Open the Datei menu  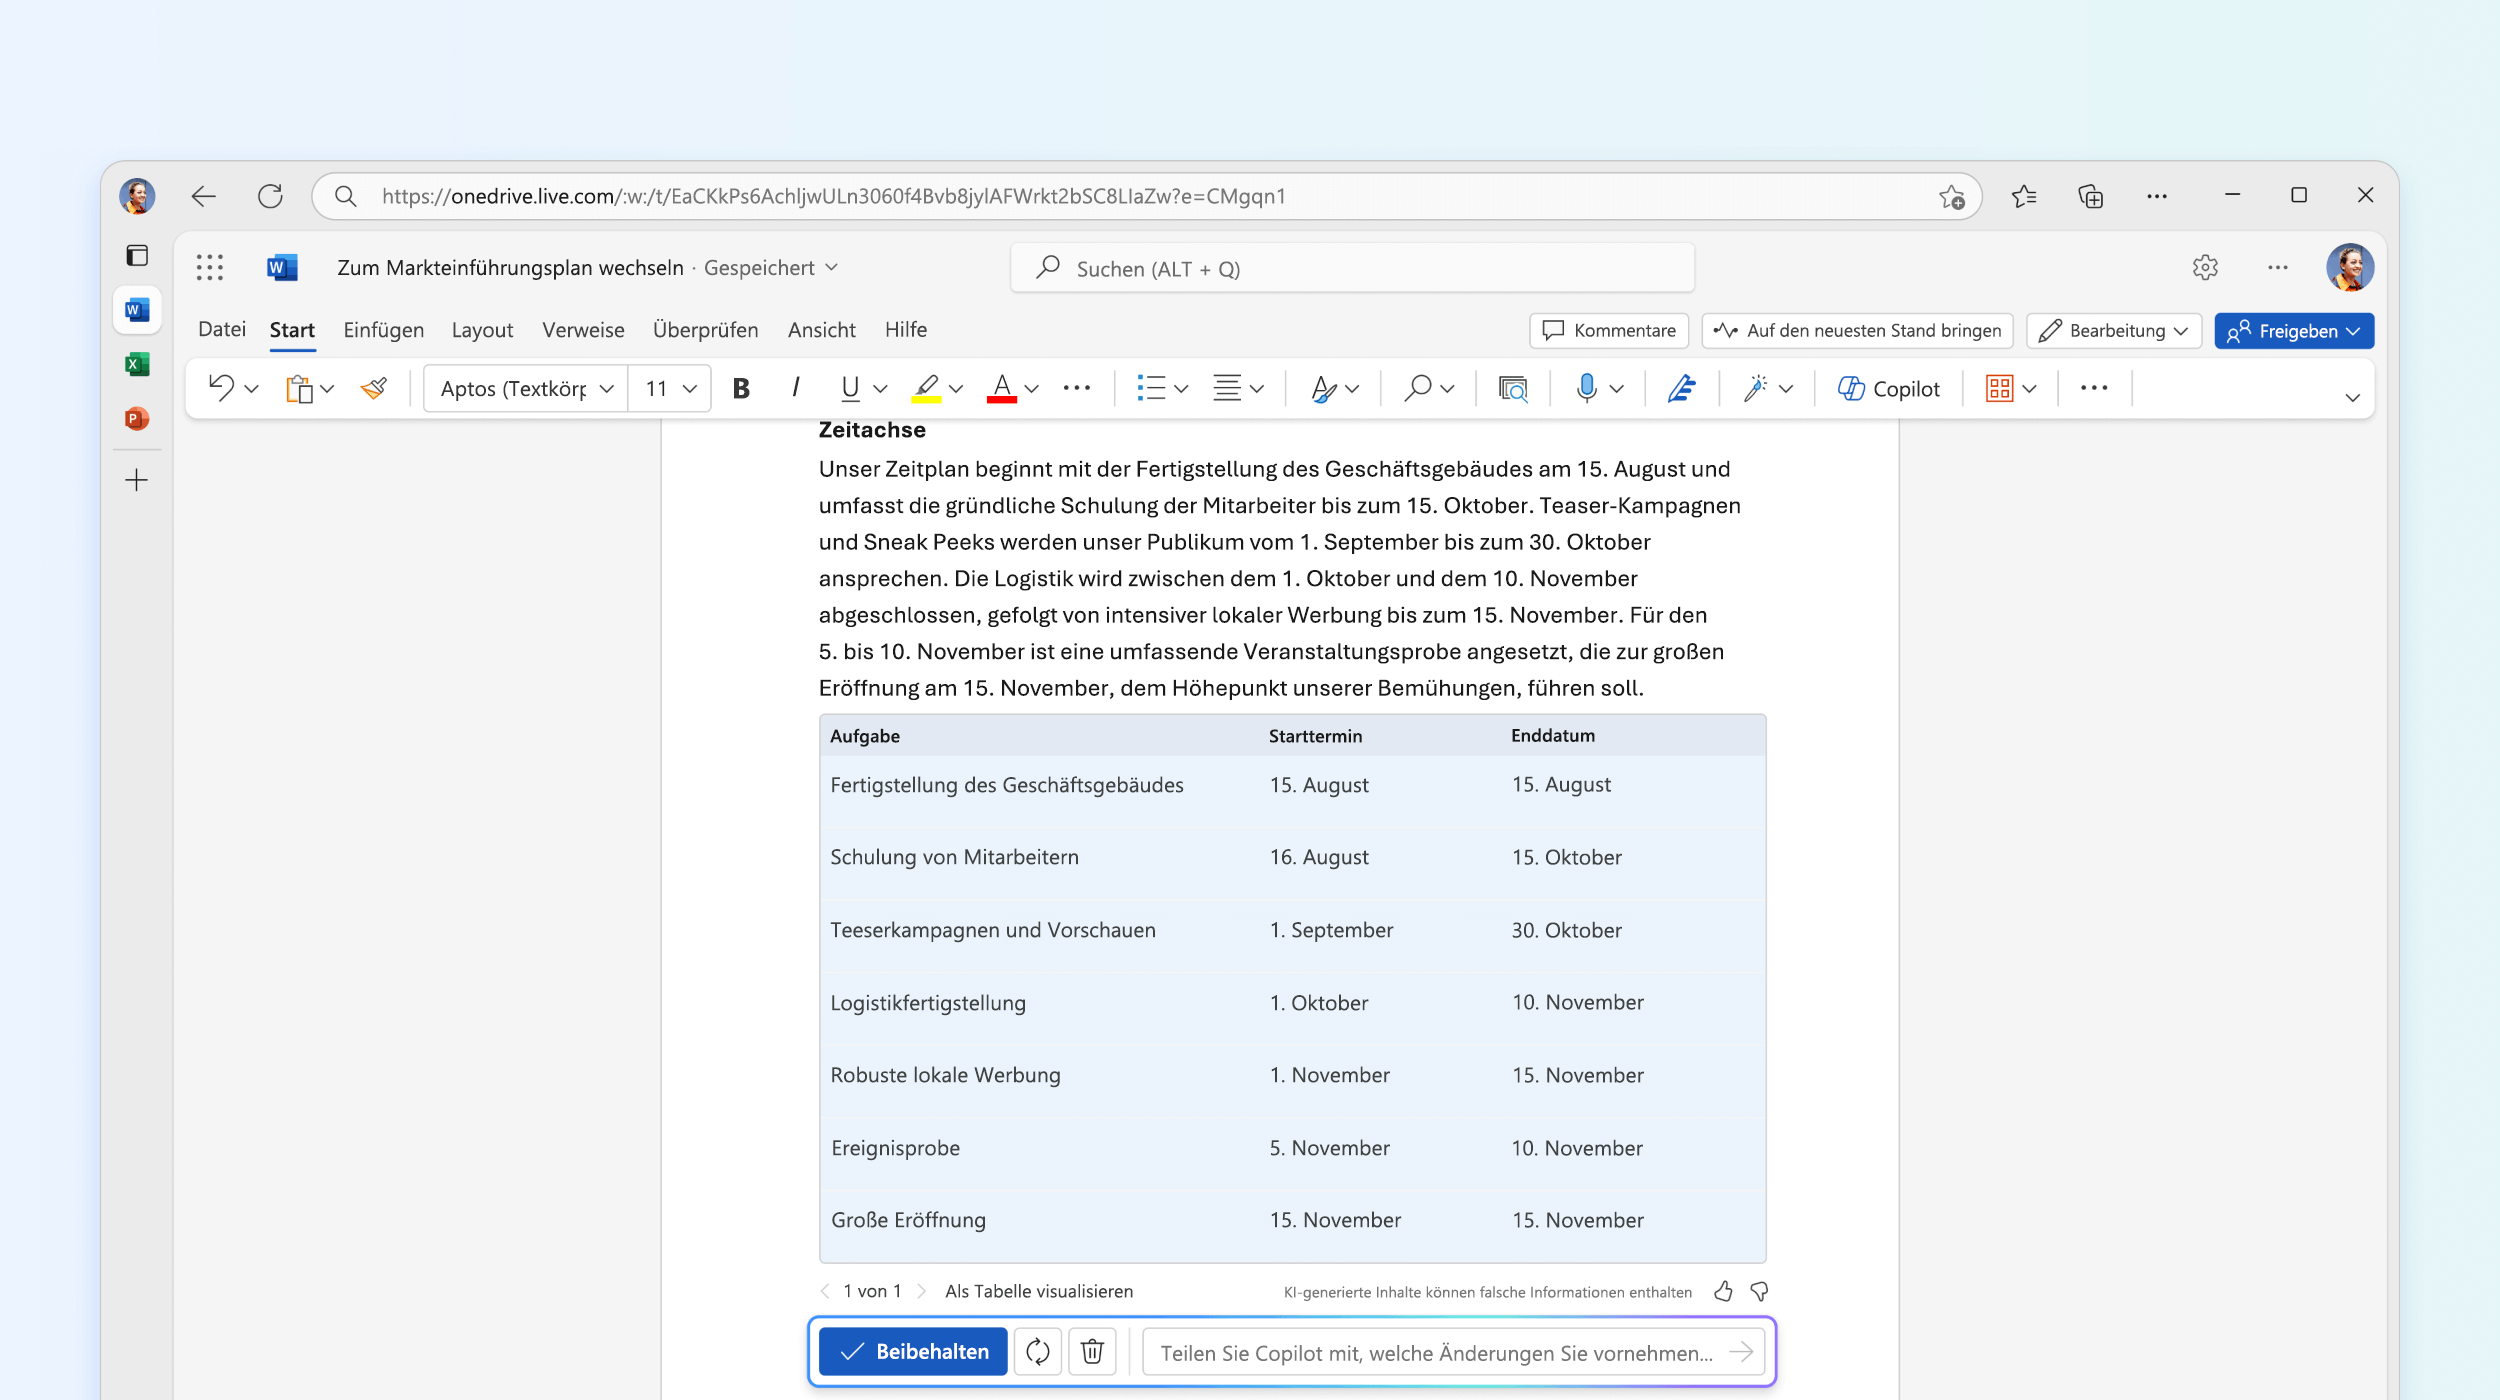pyautogui.click(x=222, y=330)
